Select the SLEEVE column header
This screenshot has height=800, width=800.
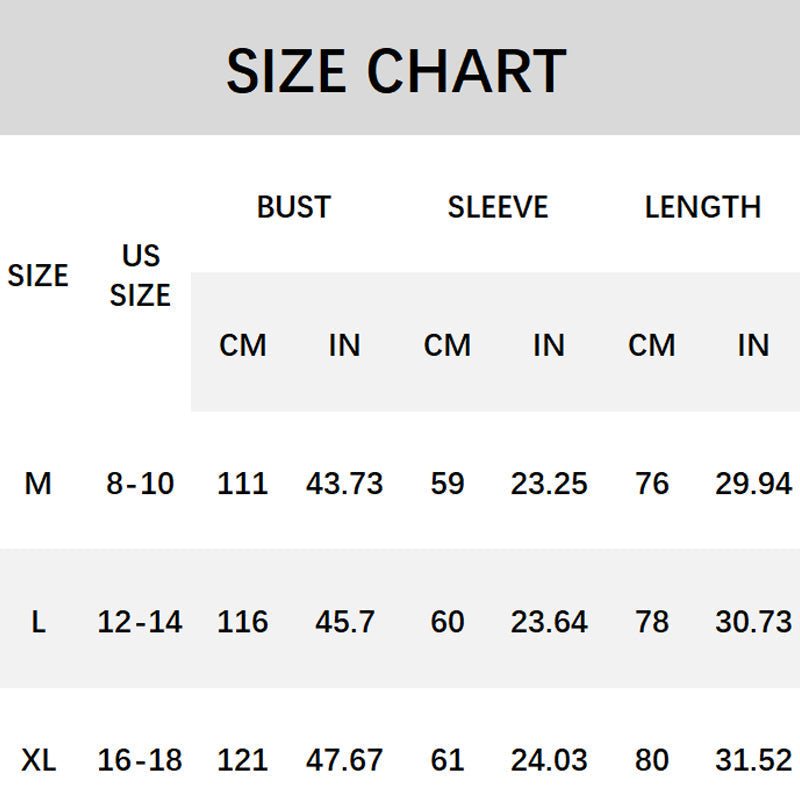[x=498, y=207]
